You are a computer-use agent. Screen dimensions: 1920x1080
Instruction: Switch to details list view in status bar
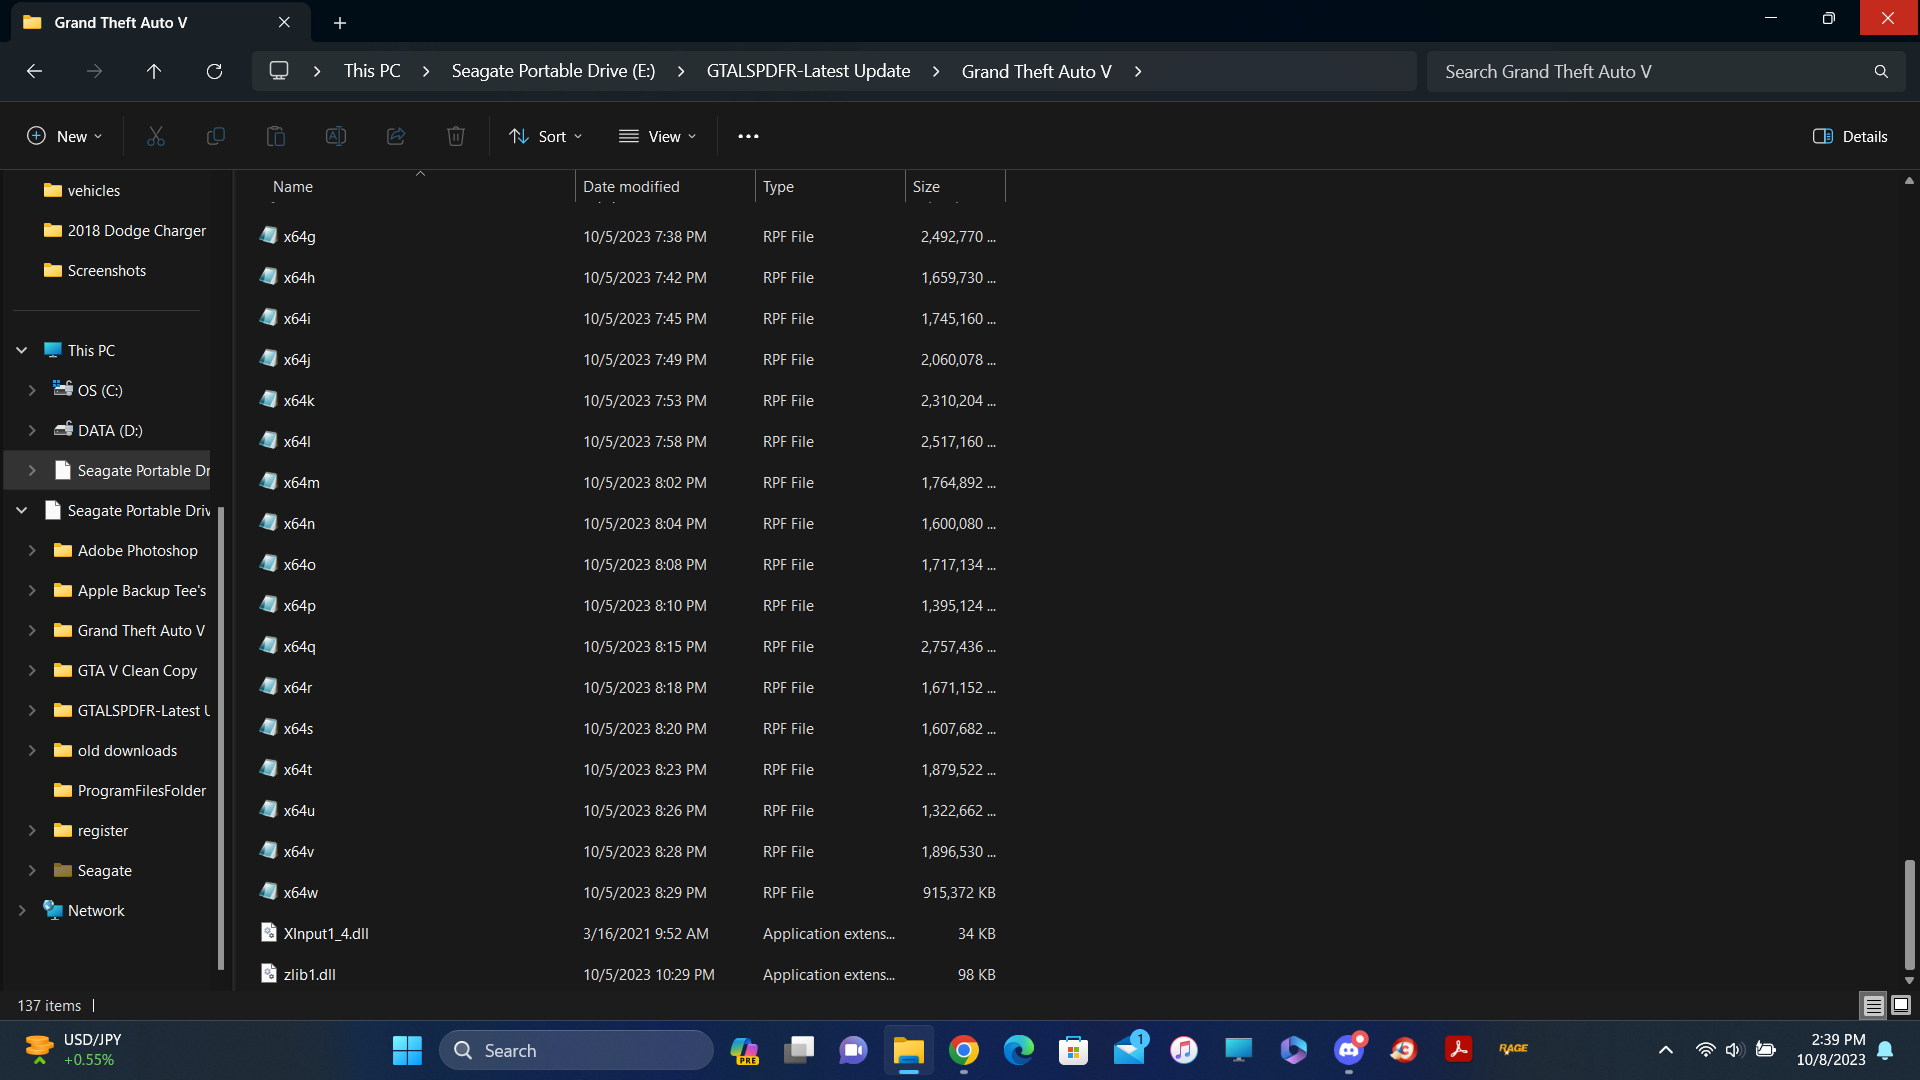tap(1873, 1005)
